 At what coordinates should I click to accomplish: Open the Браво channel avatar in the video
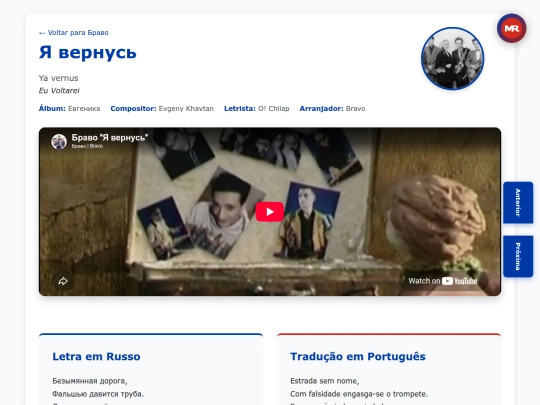point(59,142)
